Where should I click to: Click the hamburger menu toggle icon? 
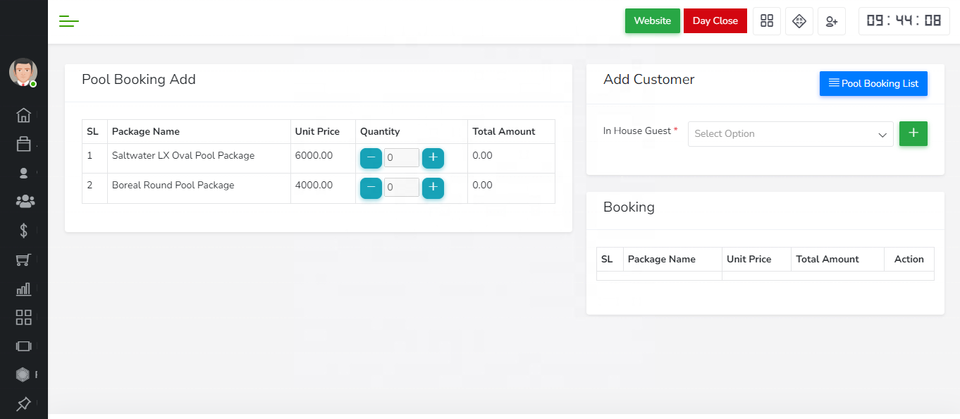[x=69, y=21]
